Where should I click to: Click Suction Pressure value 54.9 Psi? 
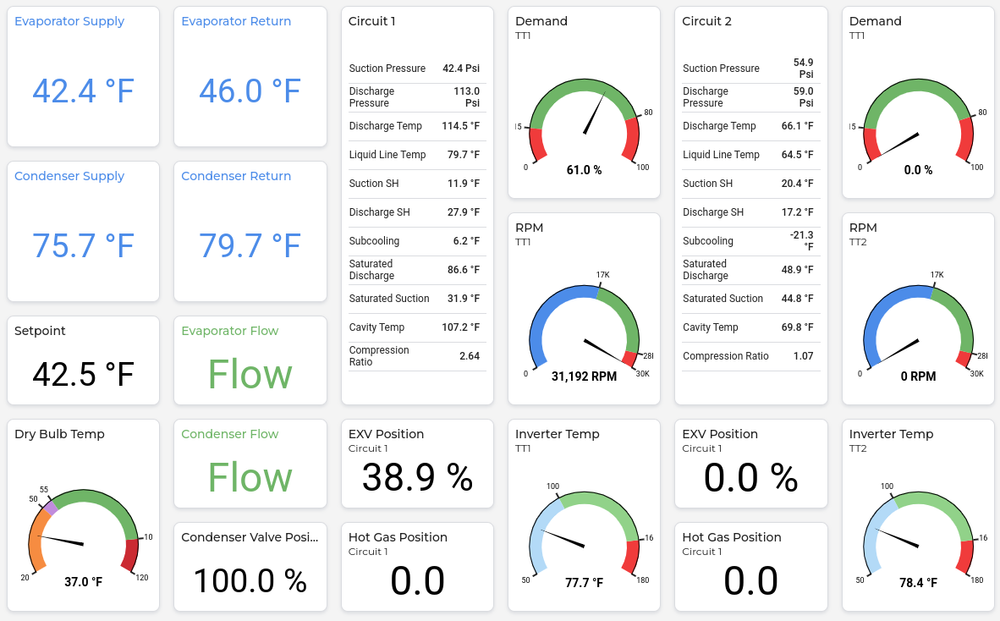pos(804,68)
